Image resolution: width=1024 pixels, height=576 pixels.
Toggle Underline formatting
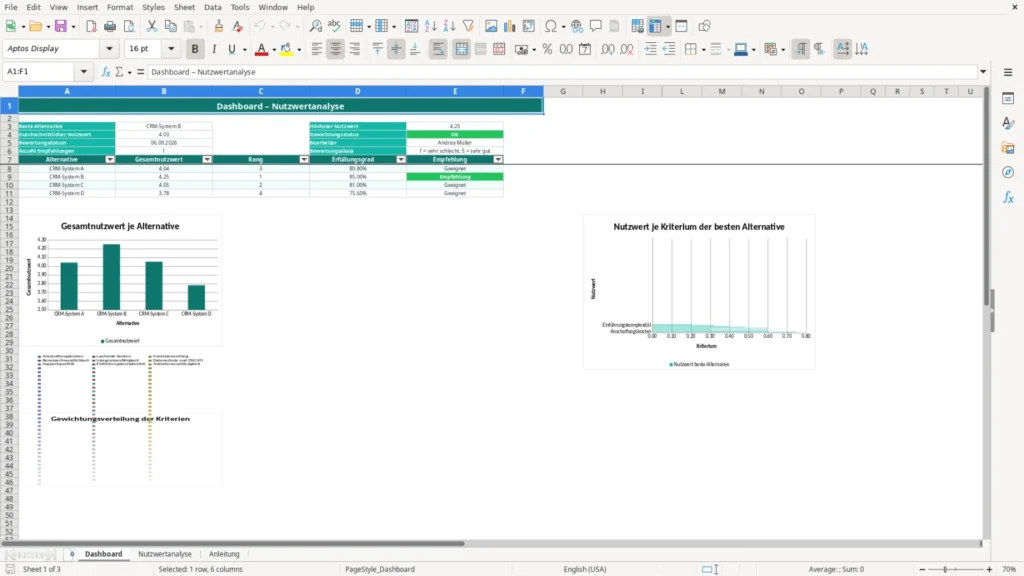232,49
